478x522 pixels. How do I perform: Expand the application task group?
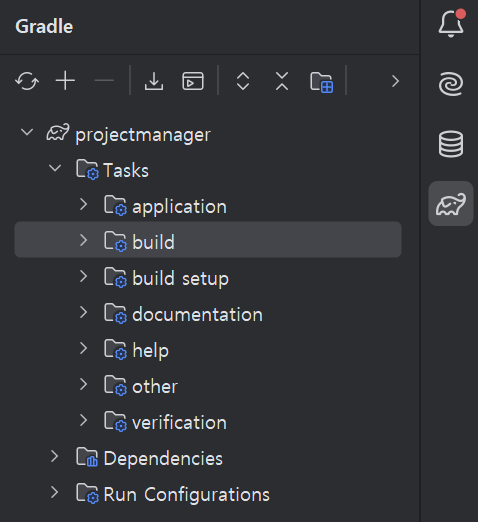pos(83,204)
